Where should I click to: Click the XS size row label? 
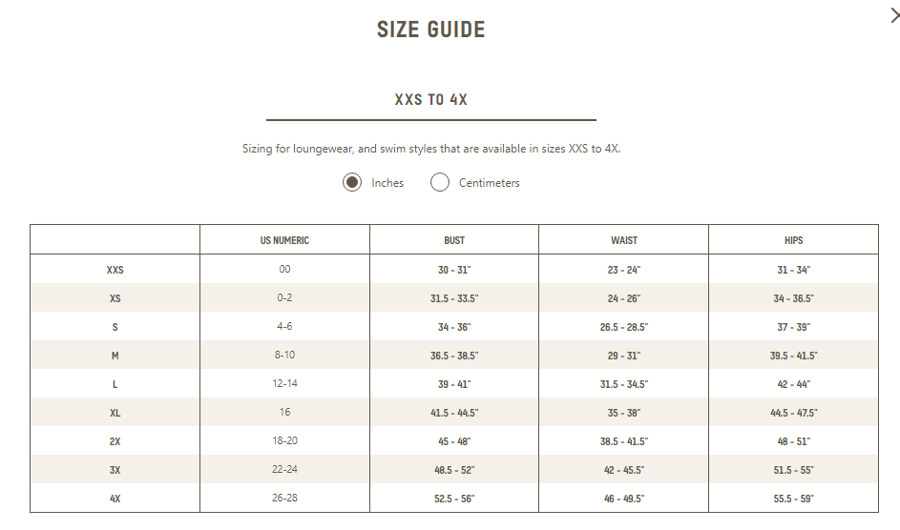tap(115, 298)
